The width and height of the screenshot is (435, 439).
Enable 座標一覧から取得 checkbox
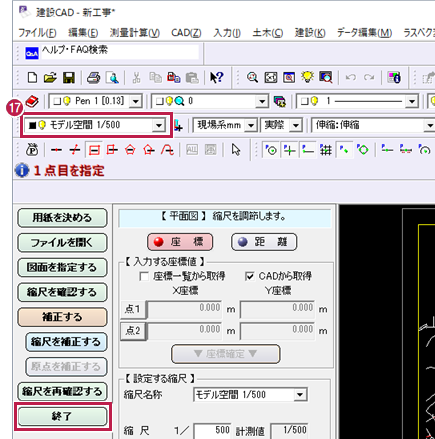pos(144,276)
